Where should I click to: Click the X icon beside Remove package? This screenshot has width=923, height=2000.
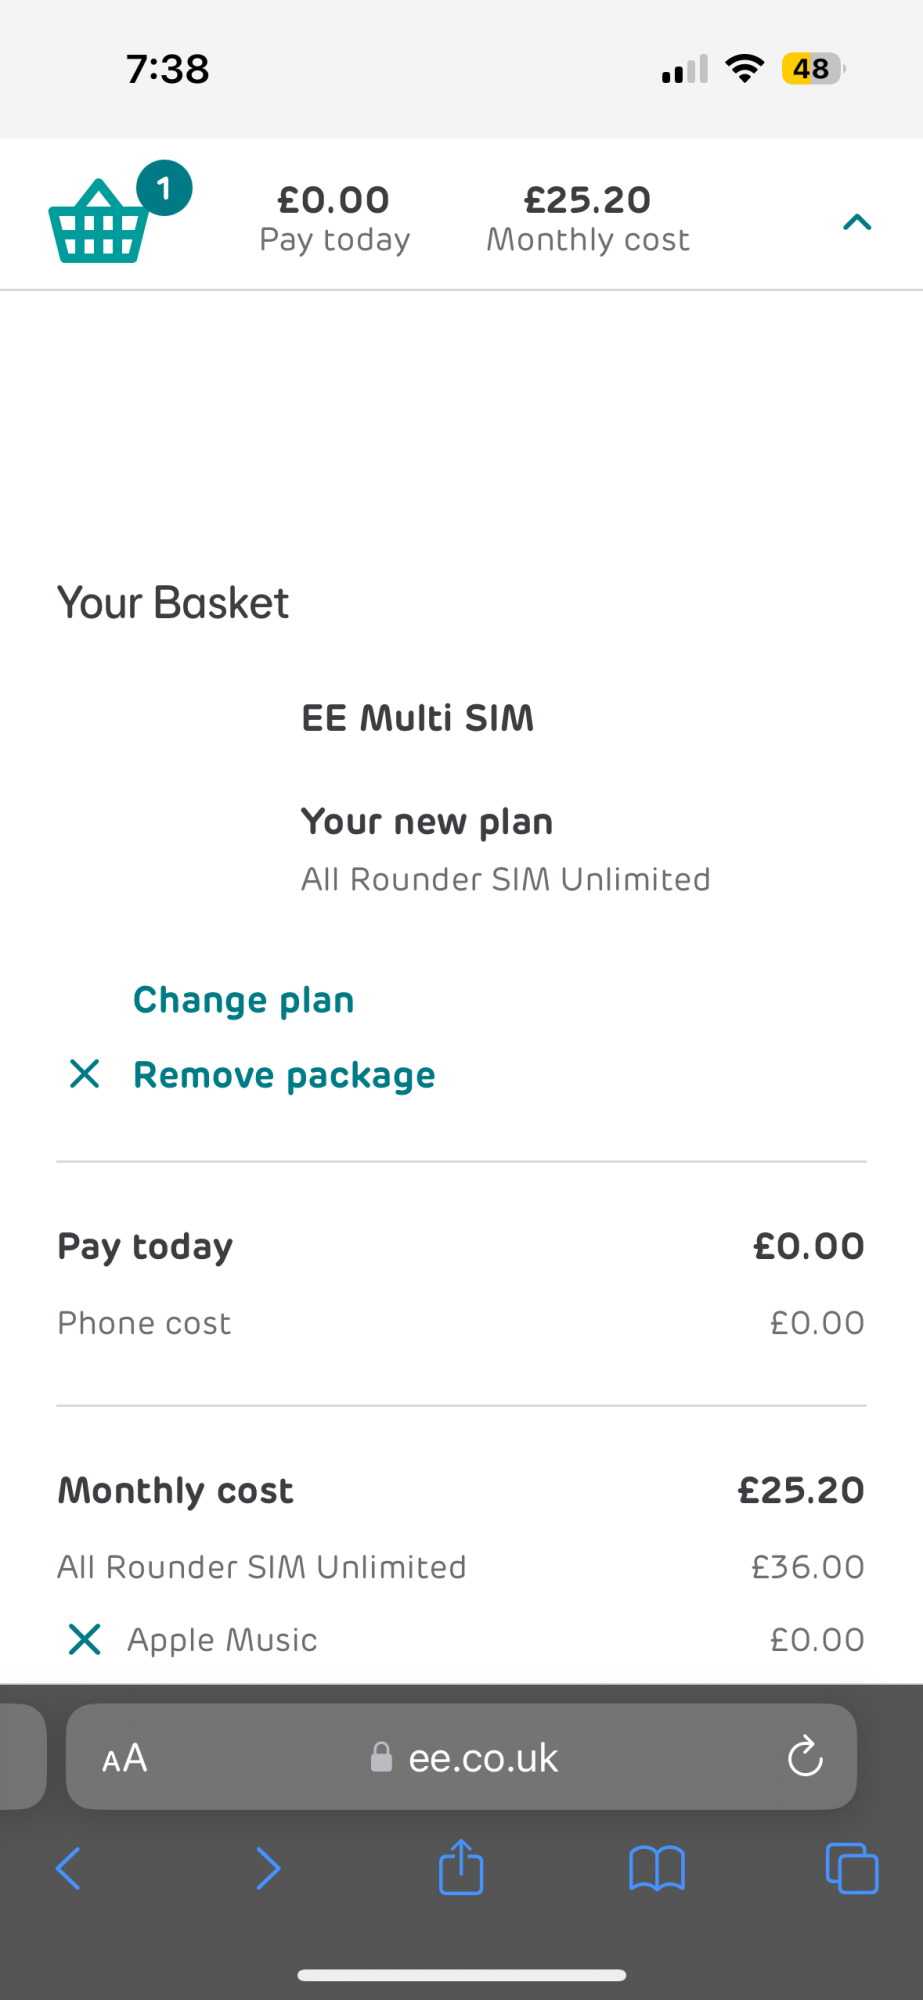85,1074
